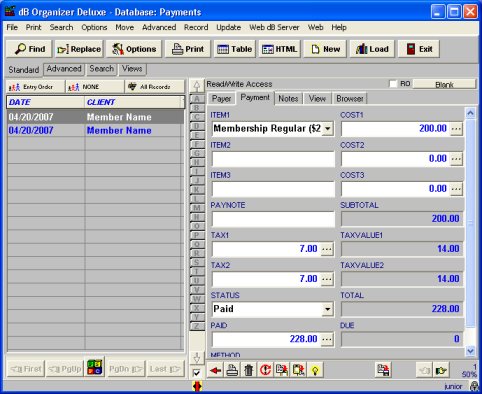Expand the STATUS Paid dropdown
The width and height of the screenshot is (482, 394).
tap(328, 309)
